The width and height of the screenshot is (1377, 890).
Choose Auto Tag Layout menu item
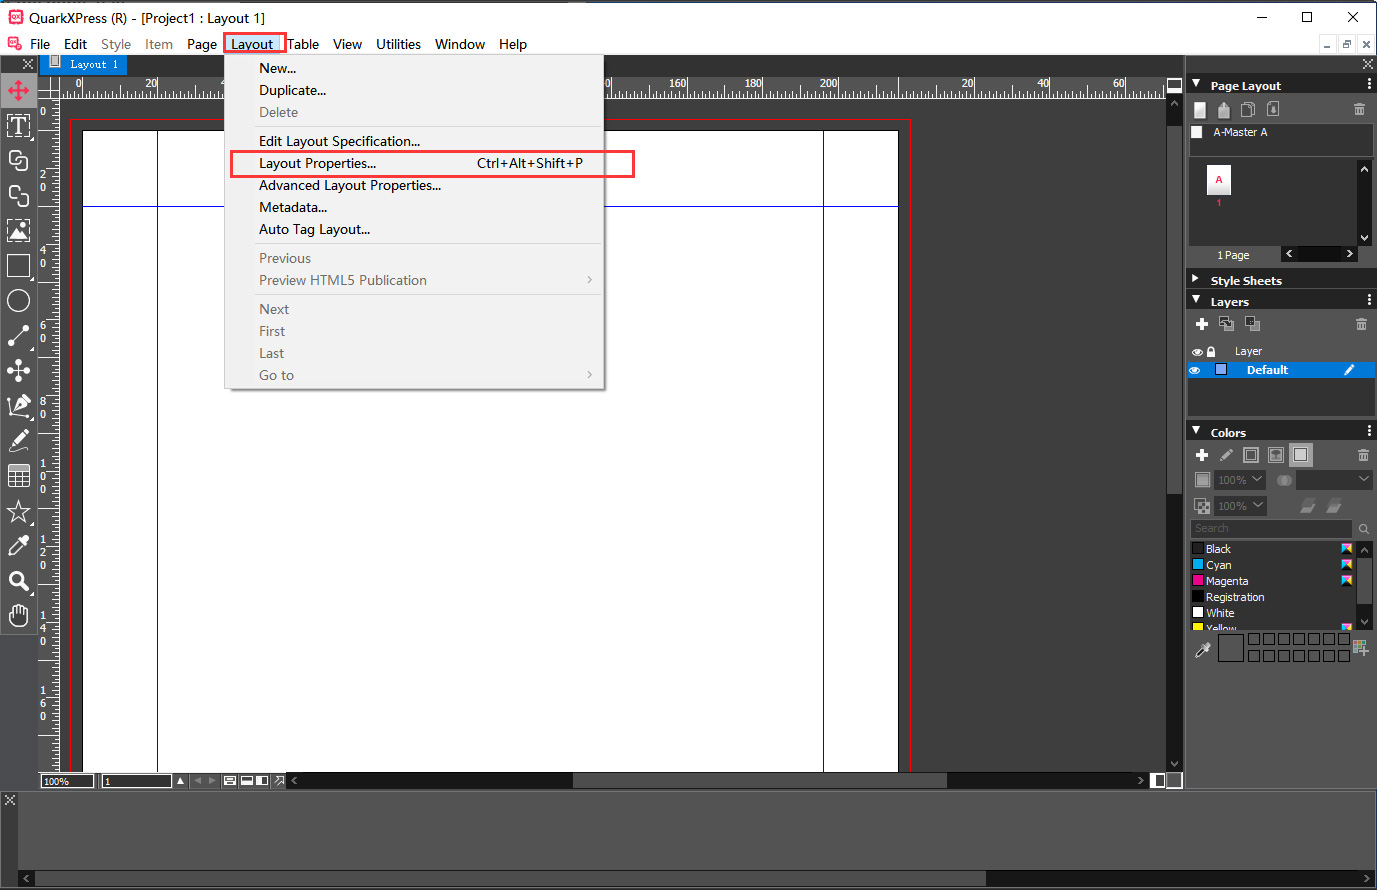[314, 229]
